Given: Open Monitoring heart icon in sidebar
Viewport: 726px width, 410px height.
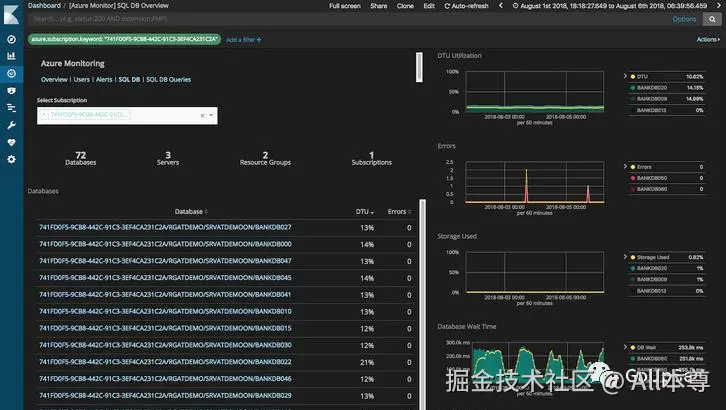Looking at the screenshot, I should point(12,143).
